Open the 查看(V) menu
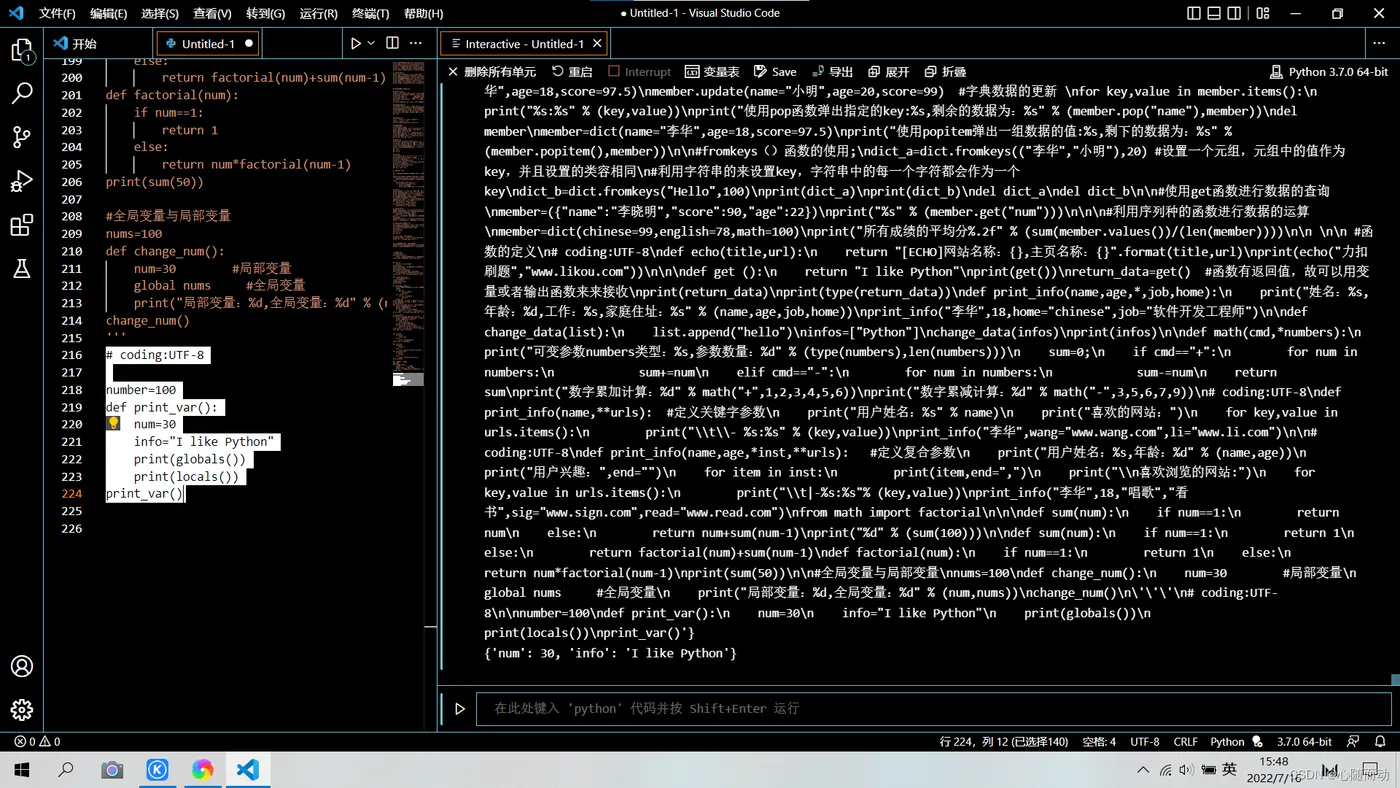The image size is (1400, 788). [x=212, y=14]
